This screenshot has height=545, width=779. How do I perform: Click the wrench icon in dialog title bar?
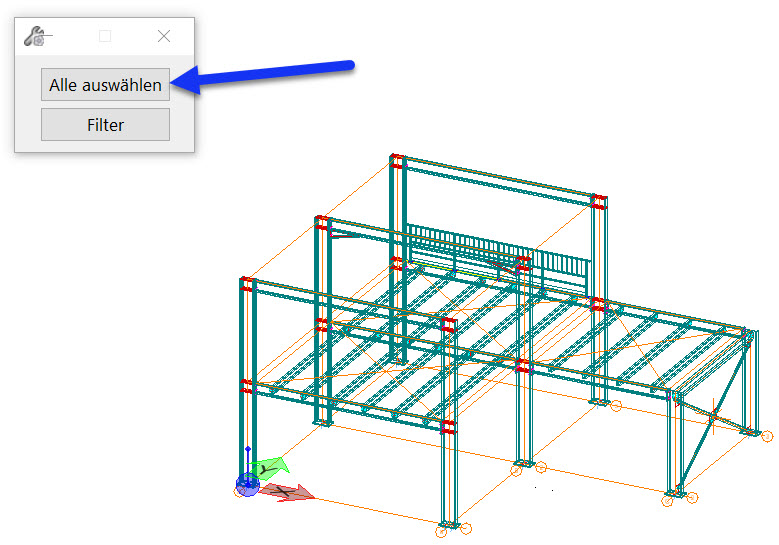[36, 36]
